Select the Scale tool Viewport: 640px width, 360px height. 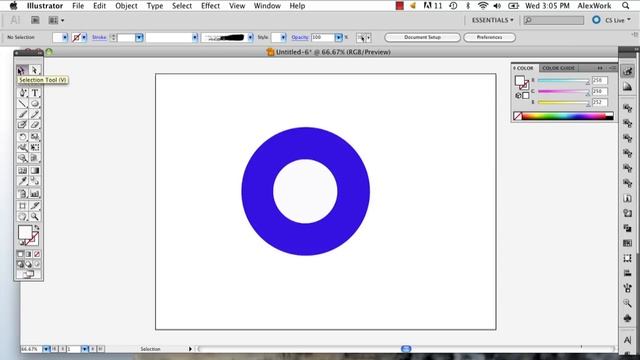click(x=35, y=137)
